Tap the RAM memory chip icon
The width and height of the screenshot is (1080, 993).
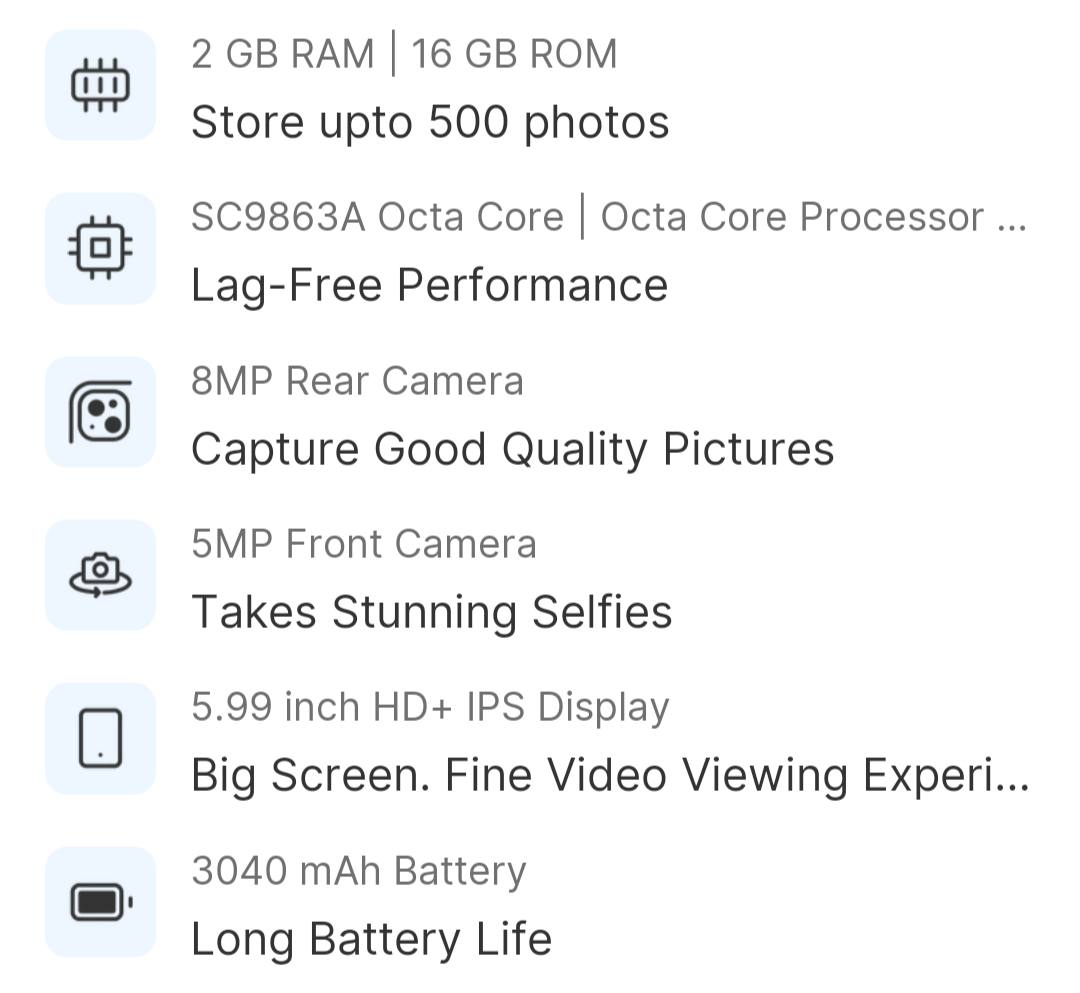(x=100, y=85)
